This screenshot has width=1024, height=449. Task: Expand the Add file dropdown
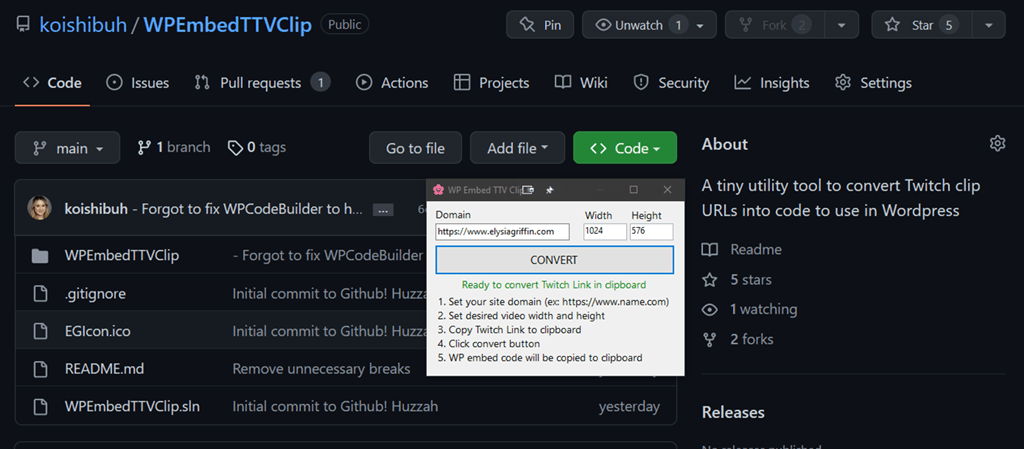517,148
